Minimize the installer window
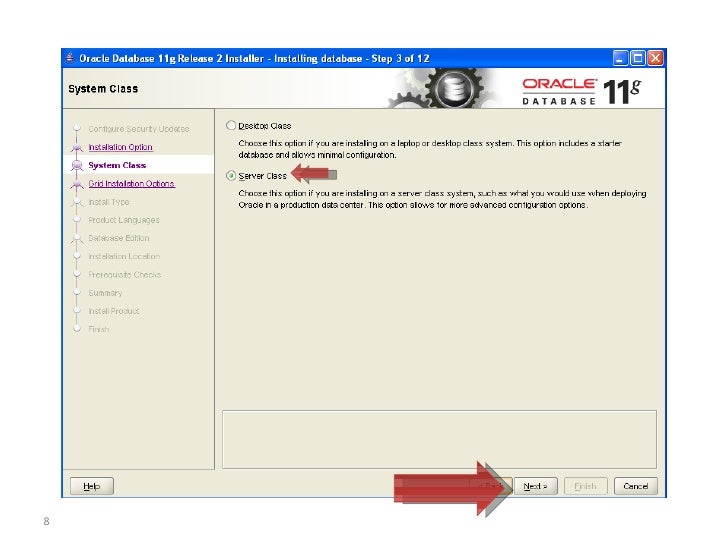Image resolution: width=728 pixels, height=546 pixels. tap(620, 58)
